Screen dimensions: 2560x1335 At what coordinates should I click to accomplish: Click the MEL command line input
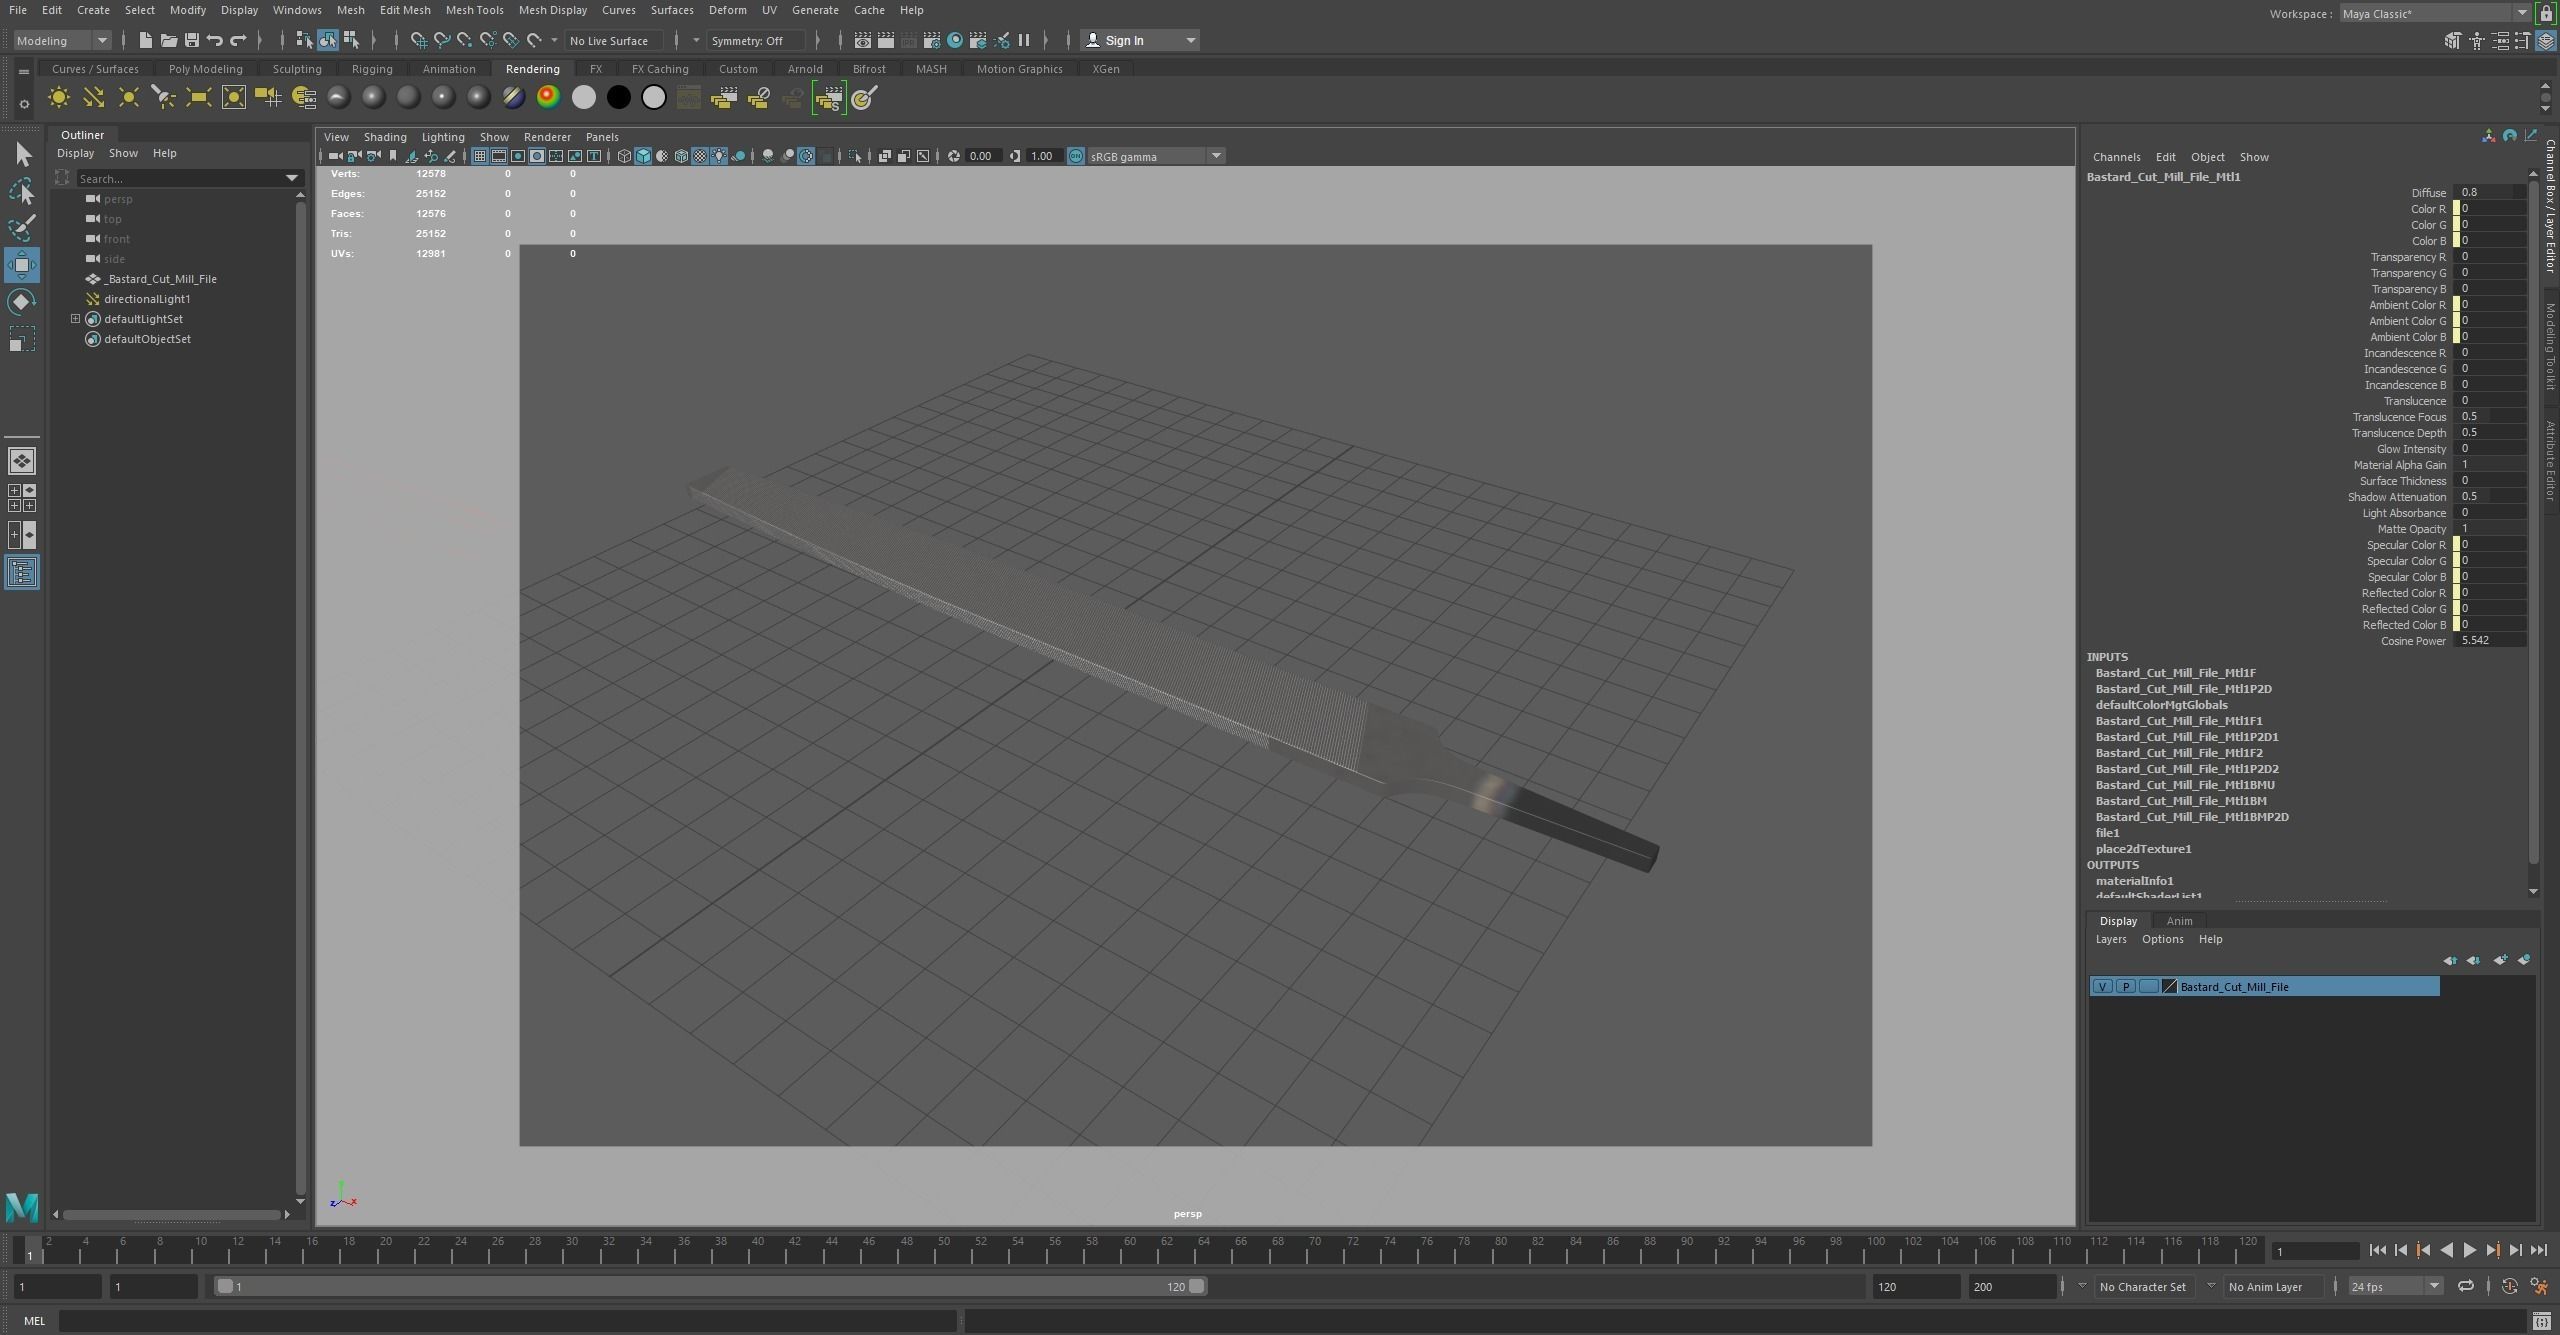pyautogui.click(x=507, y=1322)
